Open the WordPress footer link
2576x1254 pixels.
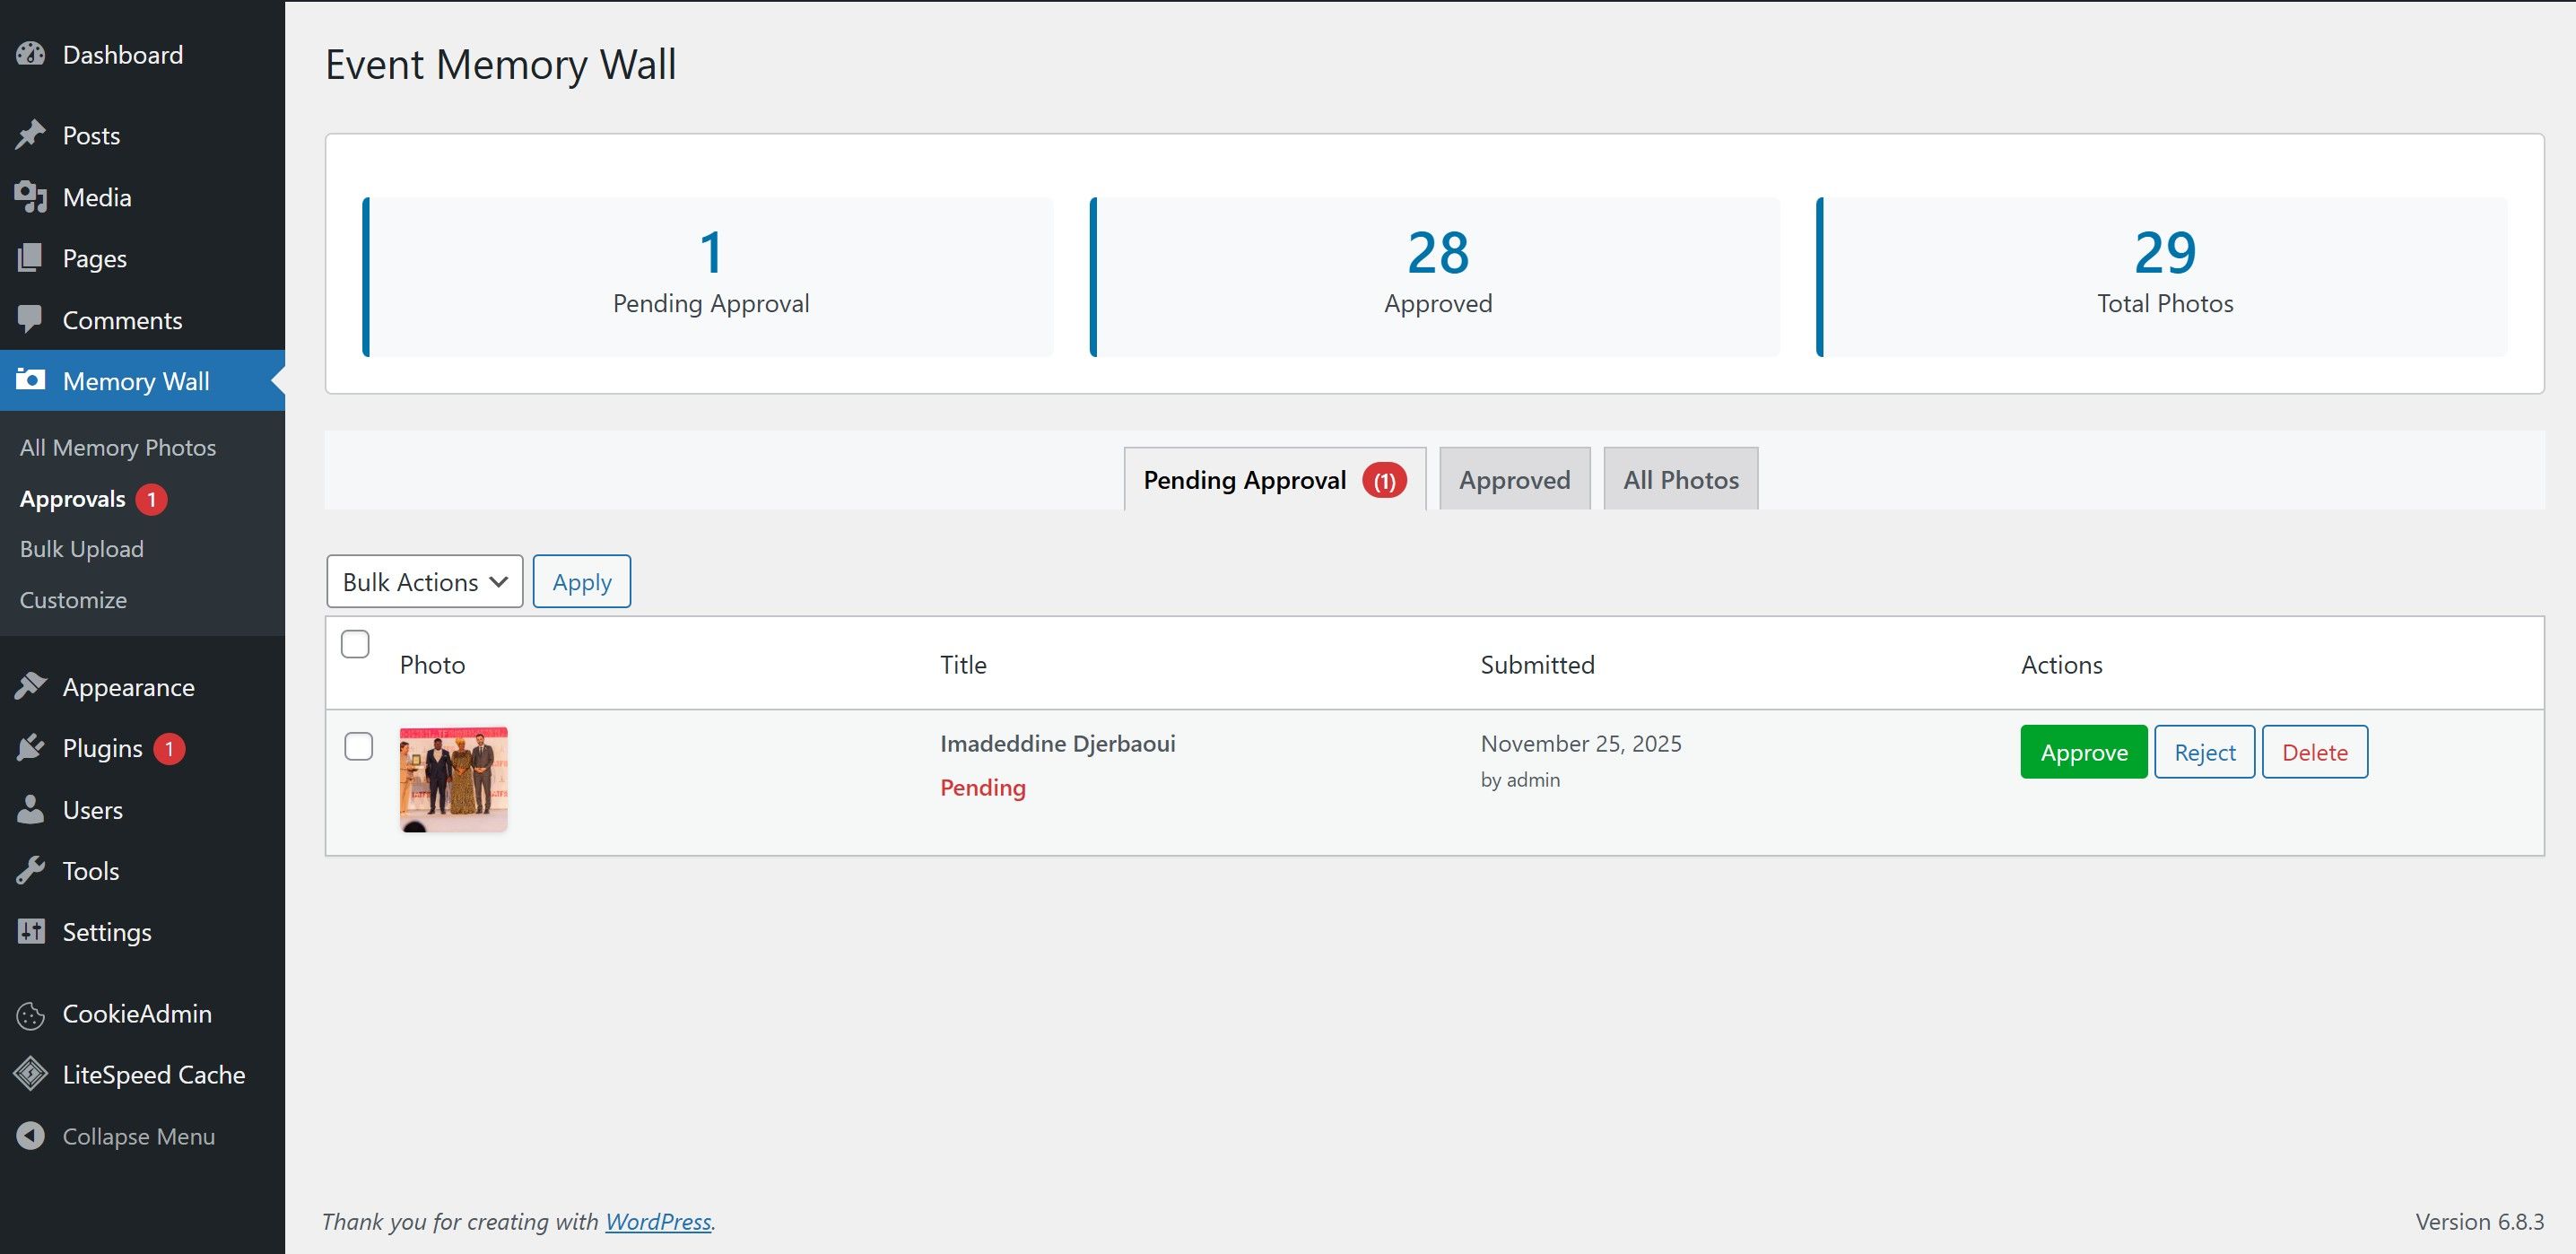point(658,1221)
